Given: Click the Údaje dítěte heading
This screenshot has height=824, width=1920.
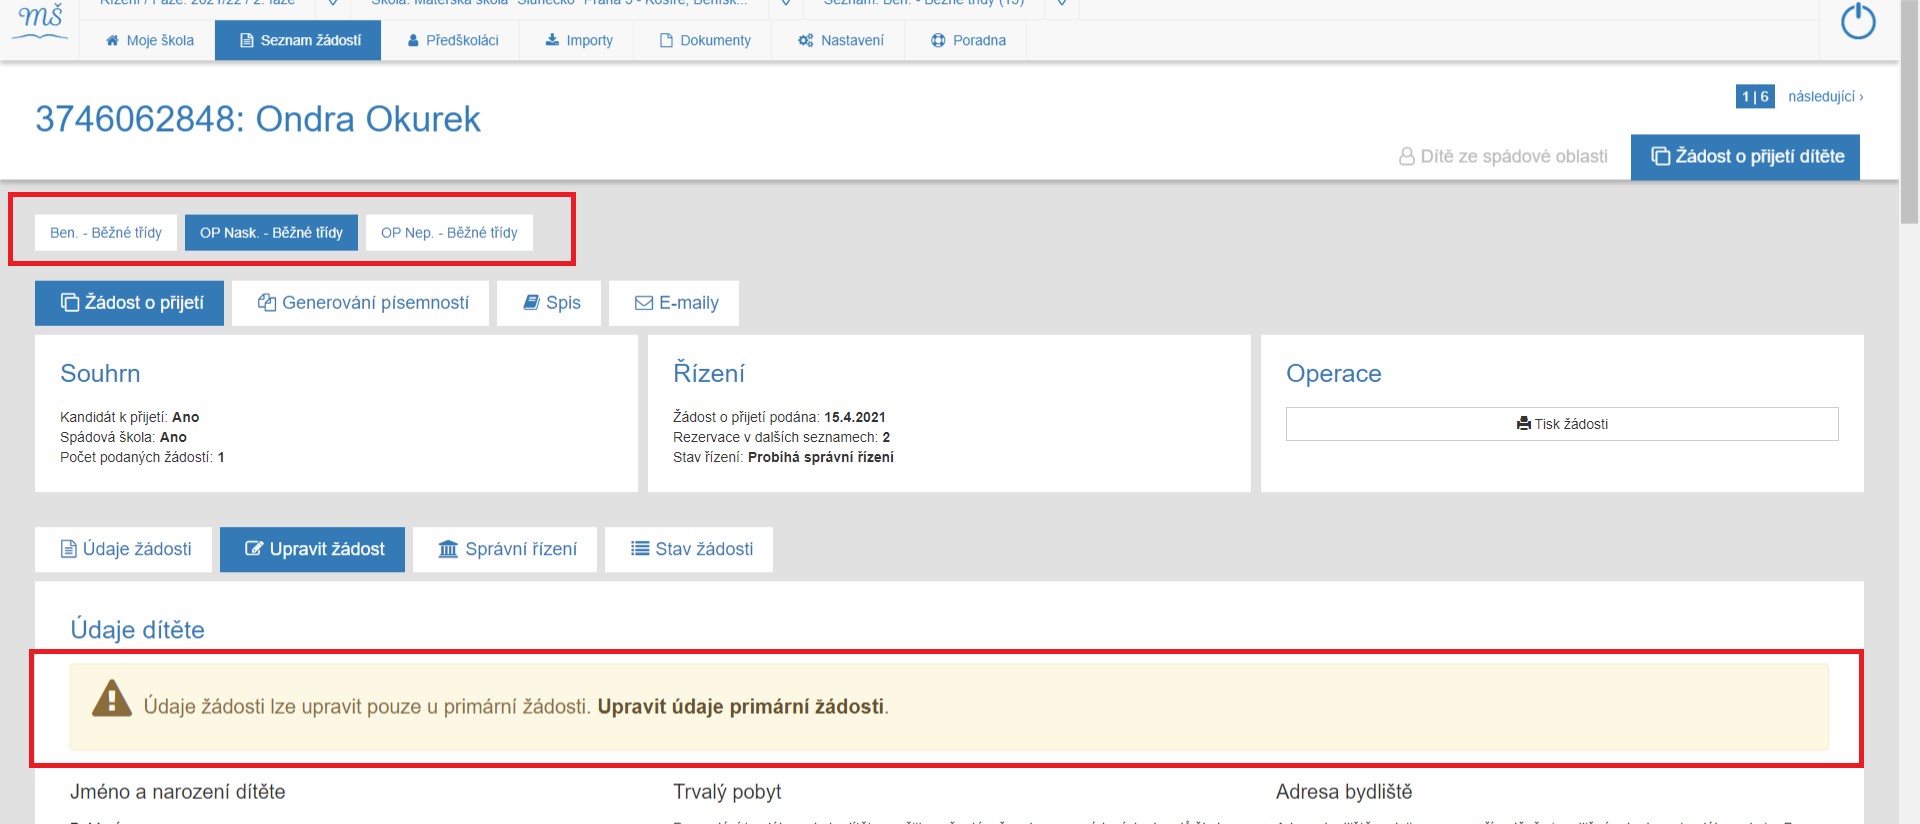Looking at the screenshot, I should pyautogui.click(x=138, y=630).
